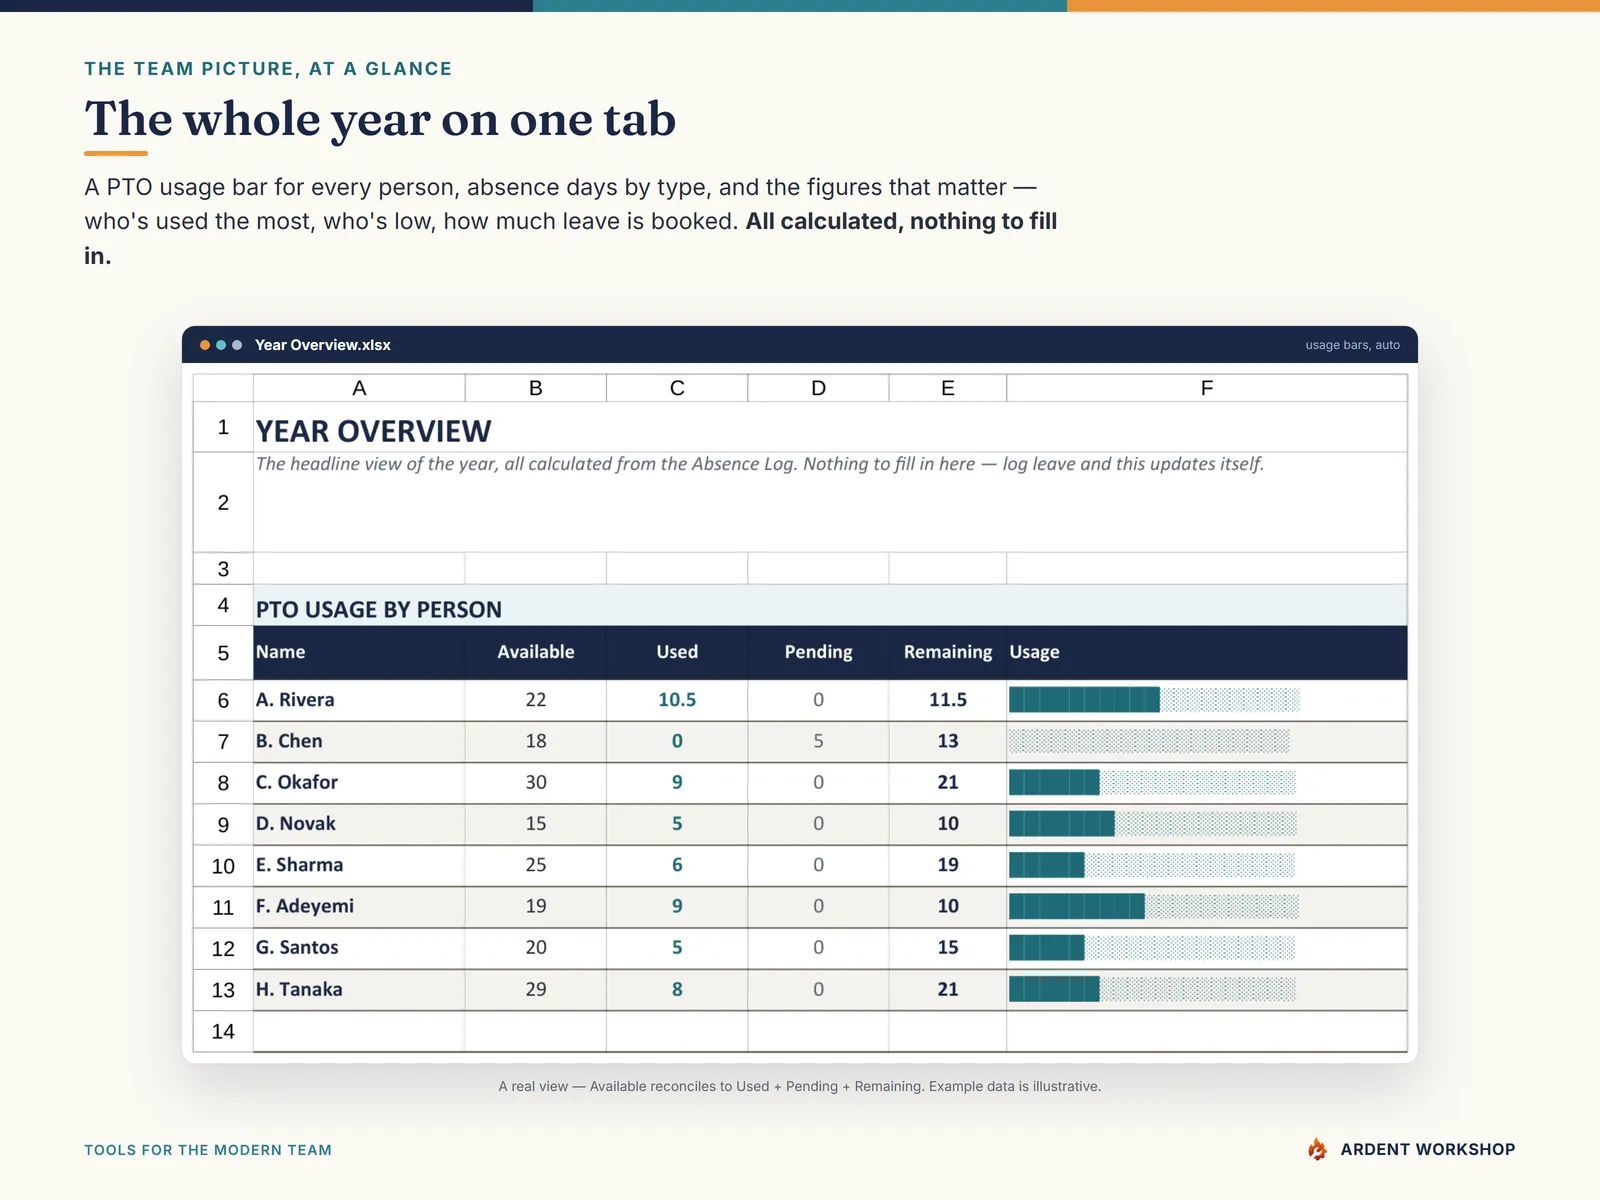Screen dimensions: 1600x1200
Task: Select column B header
Action: (536, 388)
